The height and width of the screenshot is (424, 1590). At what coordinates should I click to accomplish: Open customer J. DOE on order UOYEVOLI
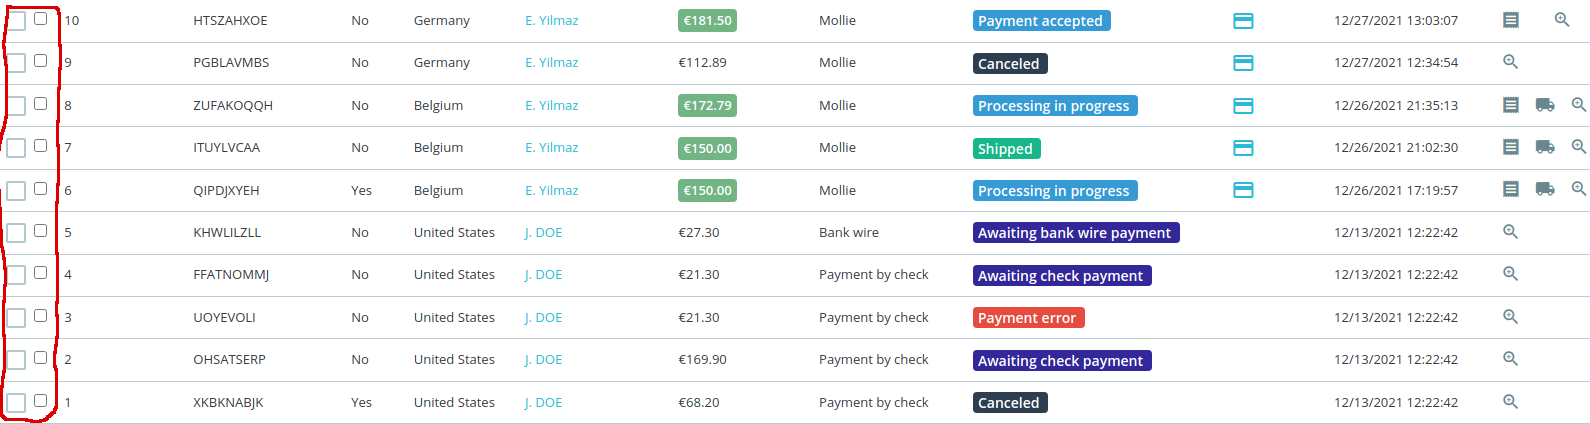click(544, 317)
